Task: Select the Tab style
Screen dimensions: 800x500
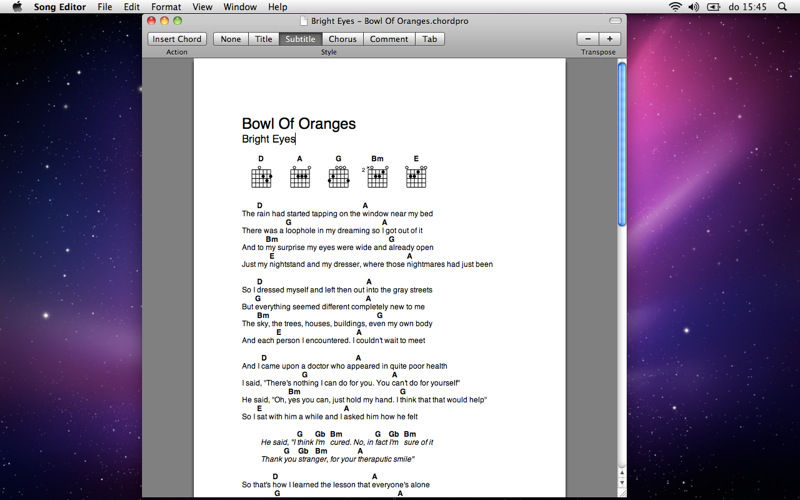Action: pyautogui.click(x=430, y=39)
